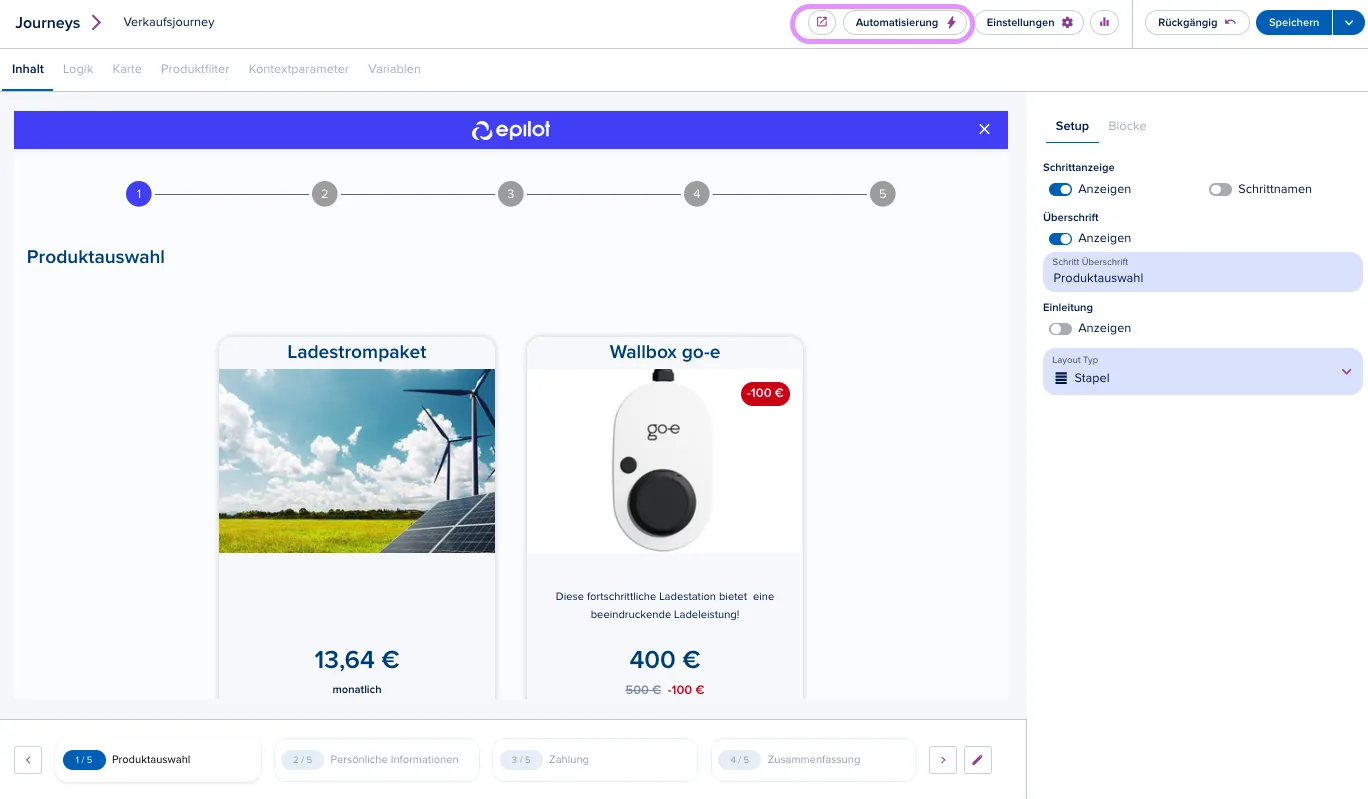Click the Rückgängig undo button

click(x=1197, y=22)
